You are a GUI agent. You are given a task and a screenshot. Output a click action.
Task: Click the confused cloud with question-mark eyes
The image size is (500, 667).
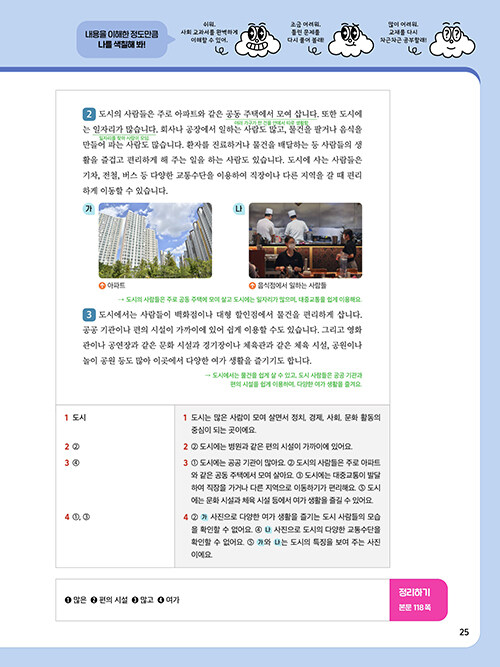pyautogui.click(x=452, y=40)
